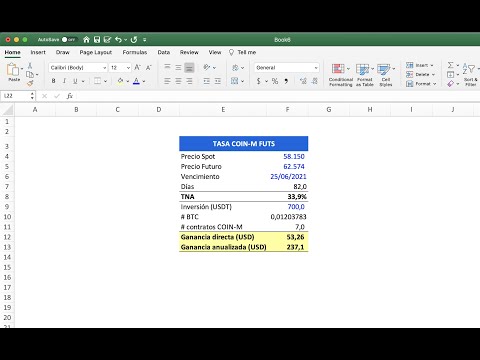Screen dimensions: 480x360
Task: Center text horizontally
Action: [178, 81]
